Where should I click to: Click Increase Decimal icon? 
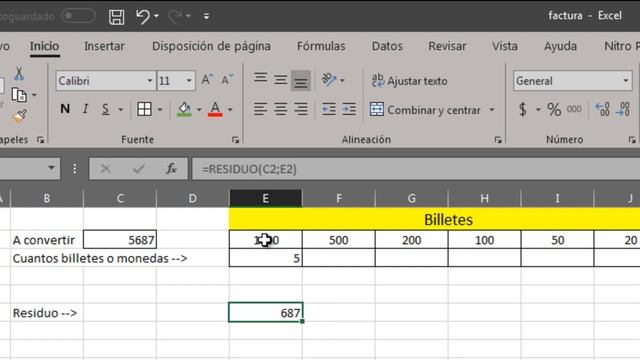point(602,109)
